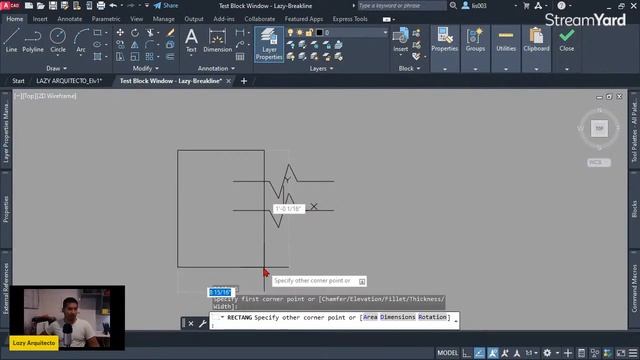Expand the Modify panel

(x=146, y=69)
